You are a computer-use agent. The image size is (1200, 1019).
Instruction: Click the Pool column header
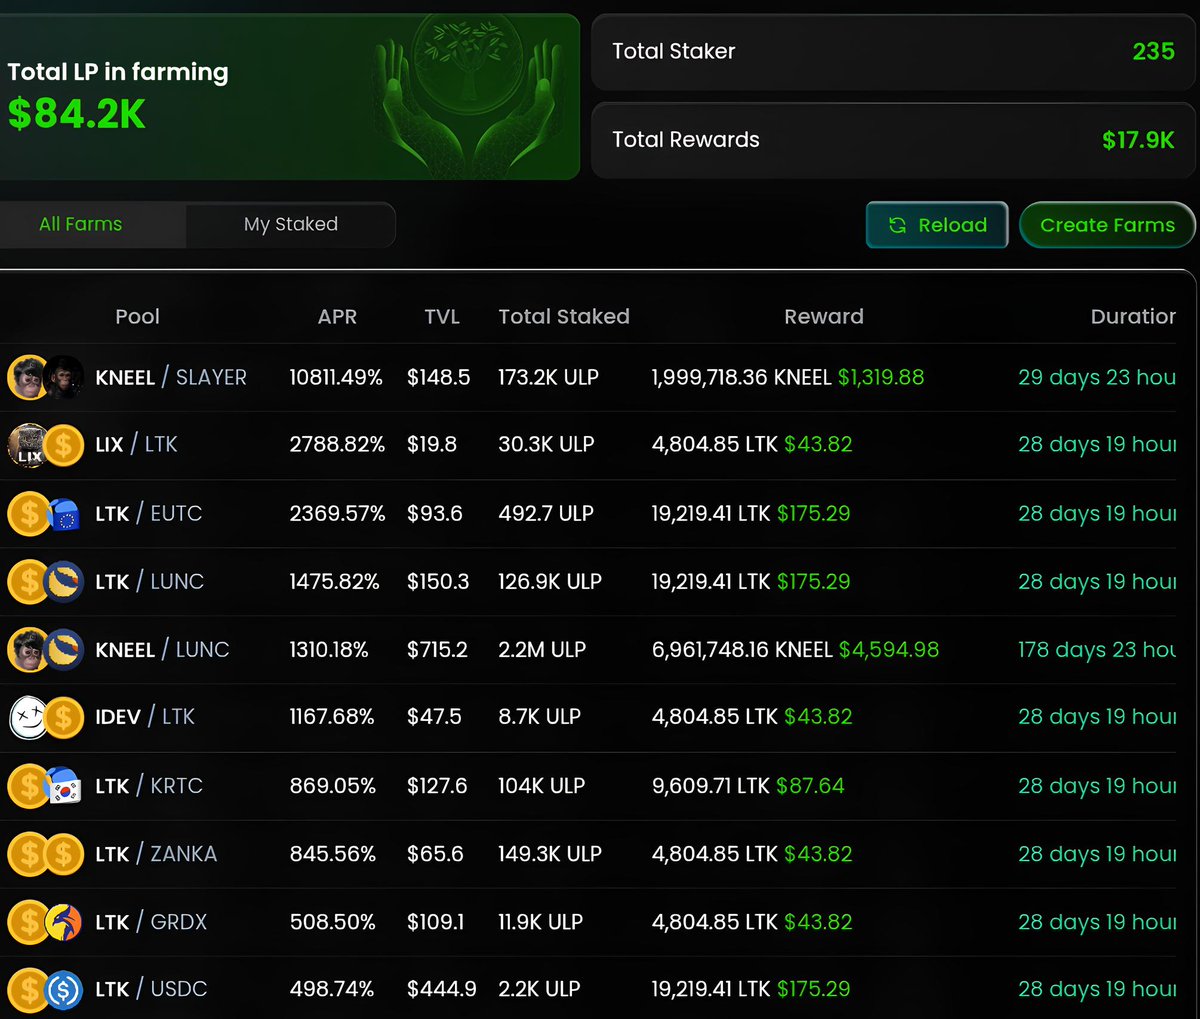tap(137, 316)
